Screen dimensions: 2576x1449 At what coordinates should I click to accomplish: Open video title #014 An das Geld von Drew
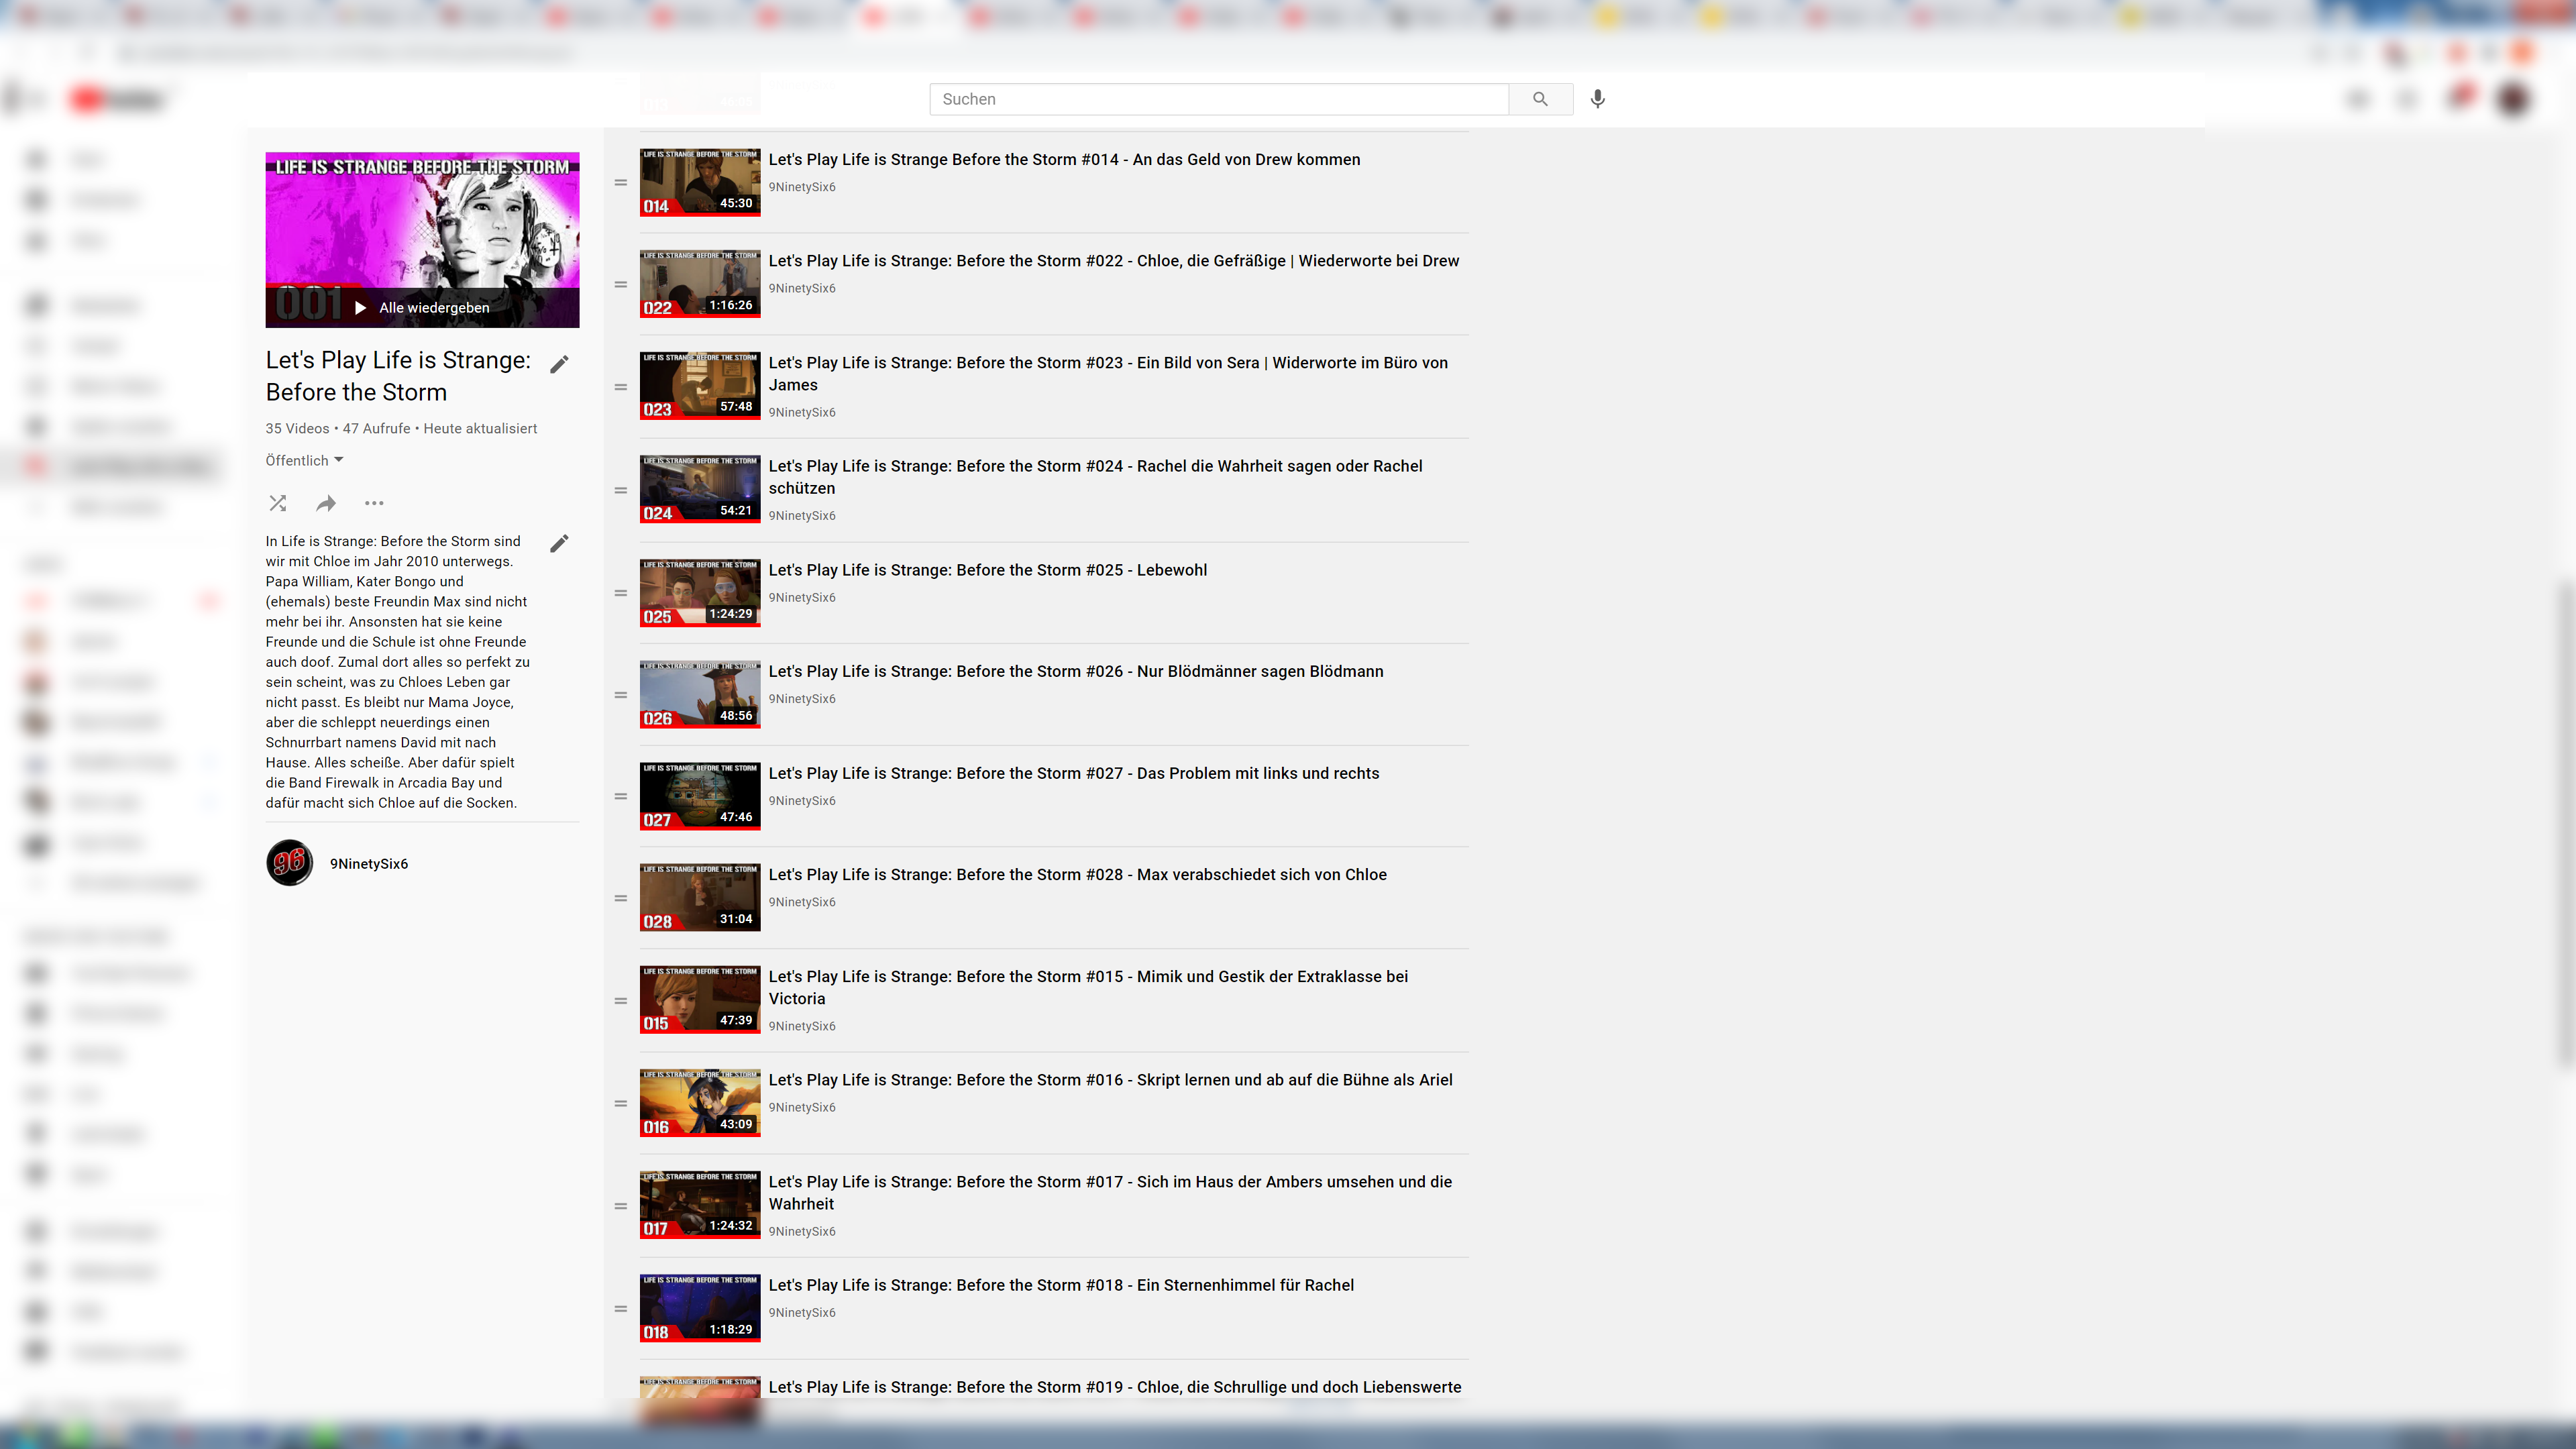point(1064,160)
